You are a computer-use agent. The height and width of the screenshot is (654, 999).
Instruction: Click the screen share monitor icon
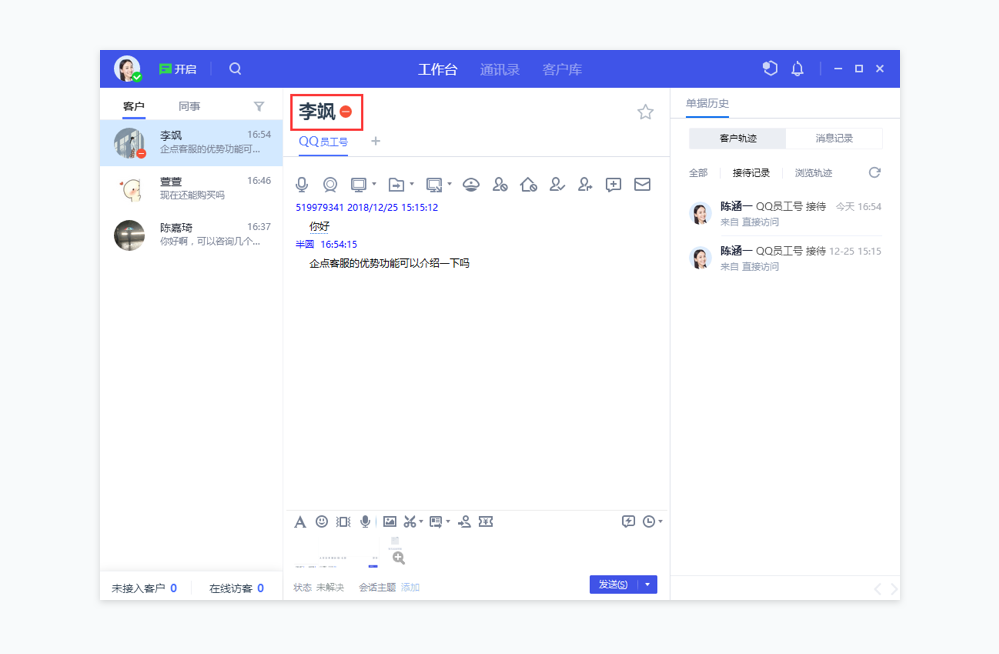point(359,185)
